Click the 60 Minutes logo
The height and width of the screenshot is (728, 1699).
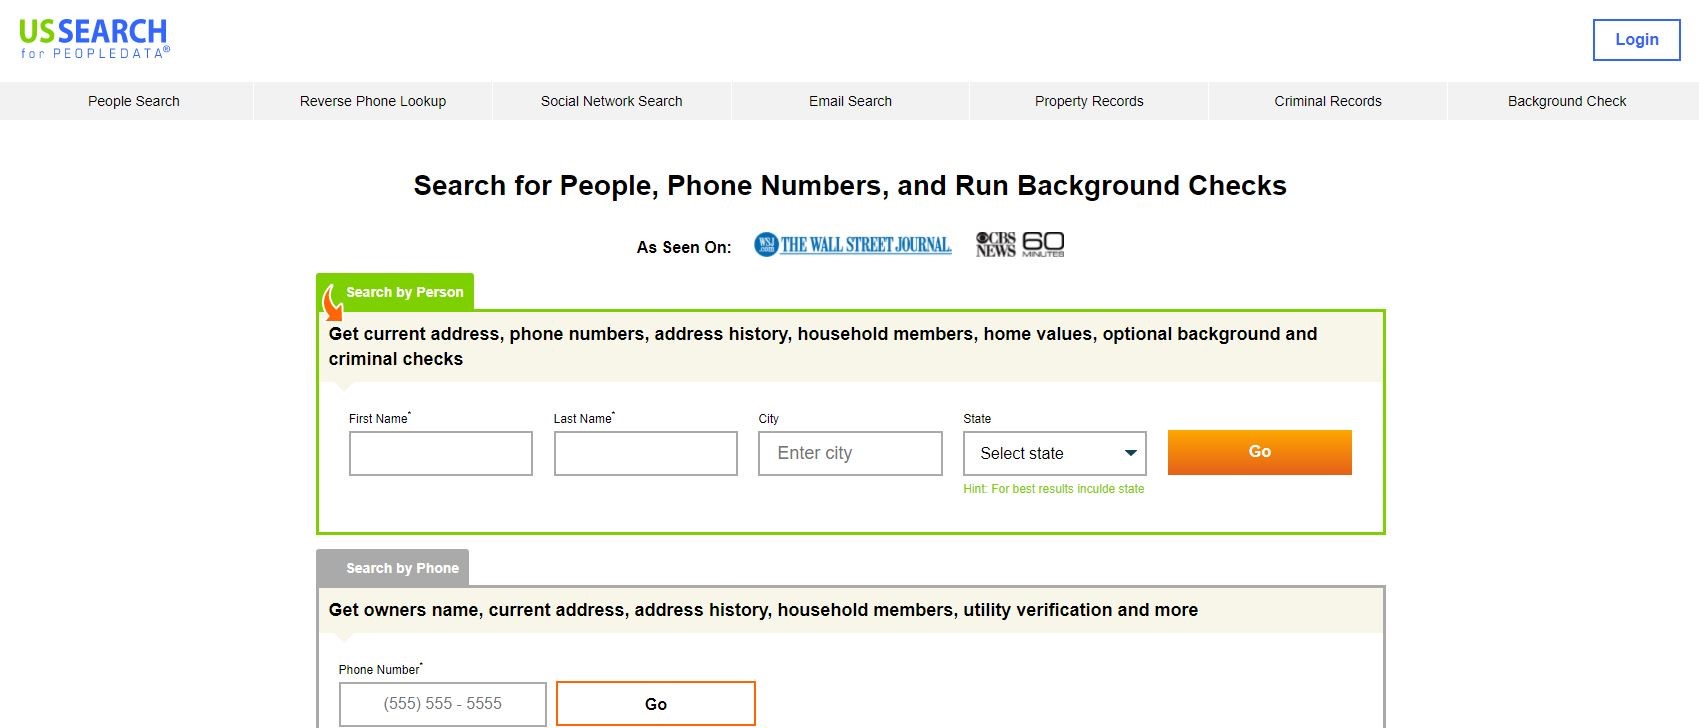coord(1043,245)
